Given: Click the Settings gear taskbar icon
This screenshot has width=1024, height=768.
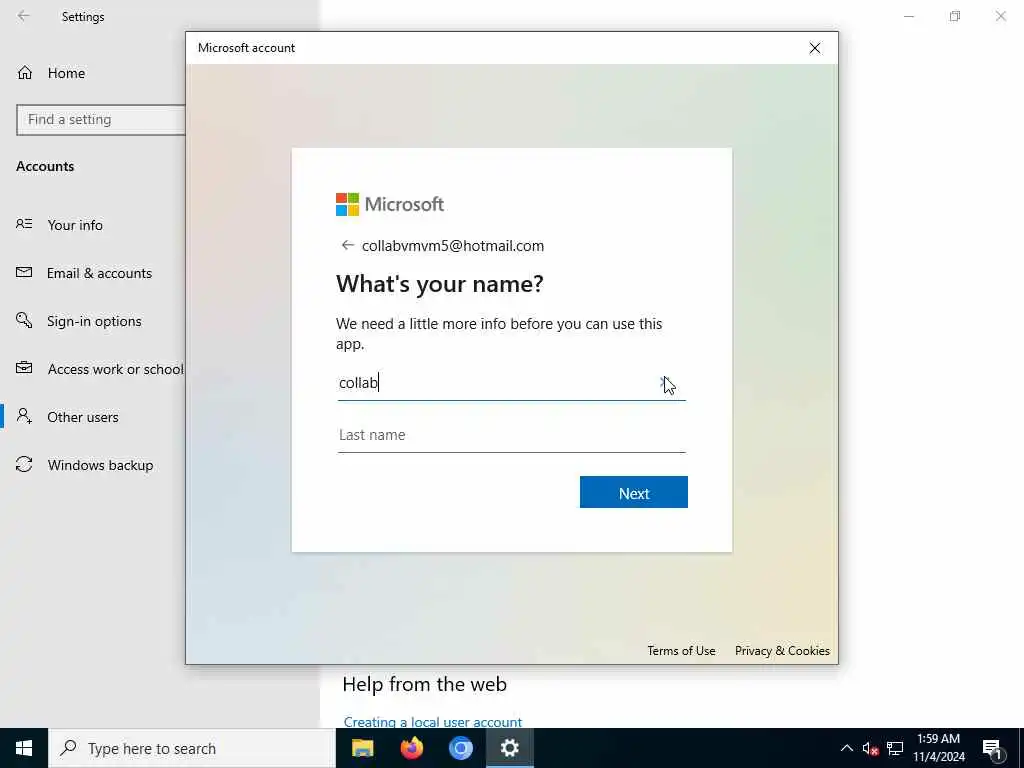Looking at the screenshot, I should 509,748.
